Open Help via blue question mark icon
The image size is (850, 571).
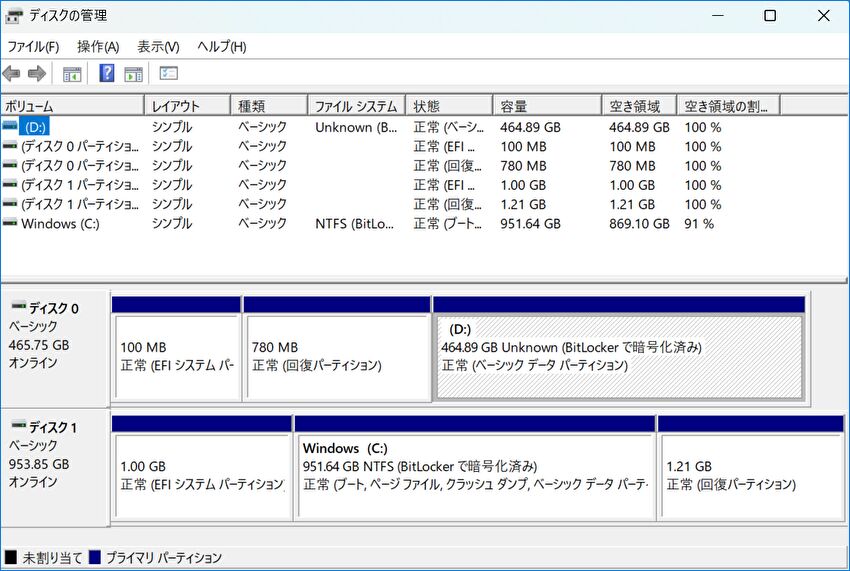[107, 74]
